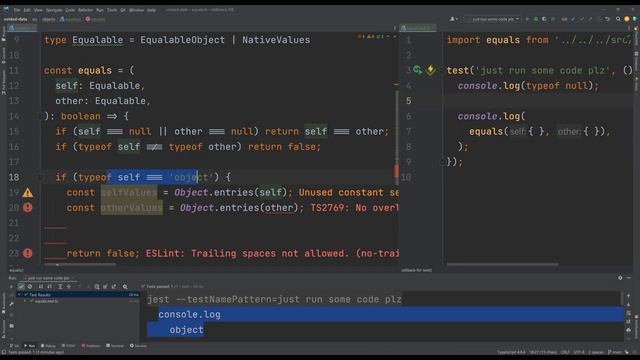Toggle sort tests by duration
Image resolution: width=640 pixels, height=360 pixels.
(x=49, y=287)
